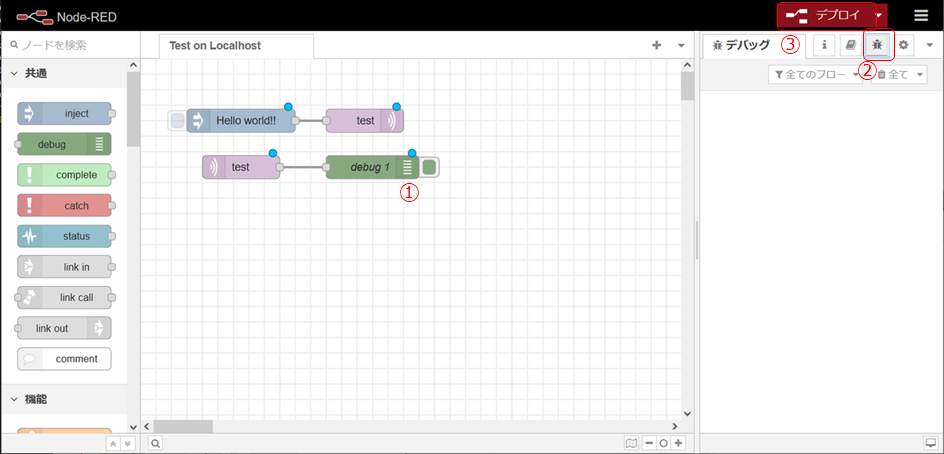The width and height of the screenshot is (944, 454).
Task: Select the Test on Localhost flow tab
Action: tap(215, 46)
